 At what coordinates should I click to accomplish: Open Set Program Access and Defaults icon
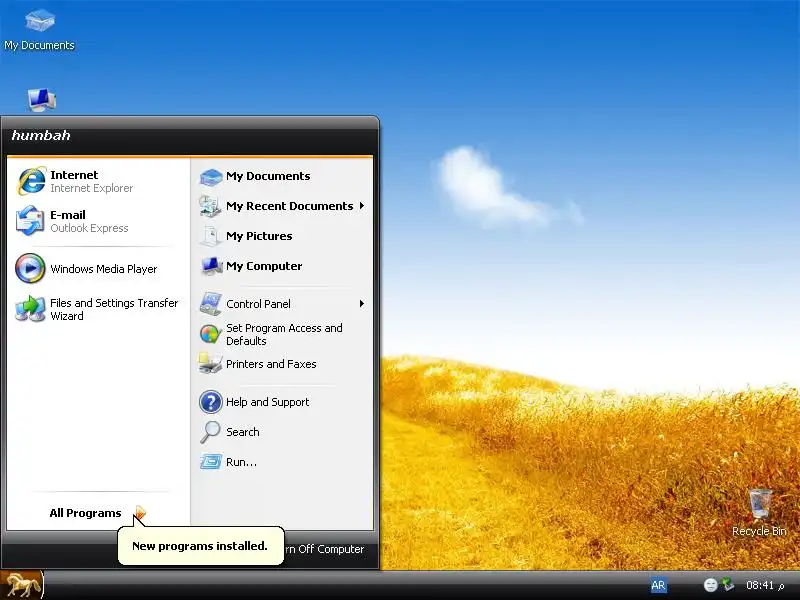tap(210, 334)
